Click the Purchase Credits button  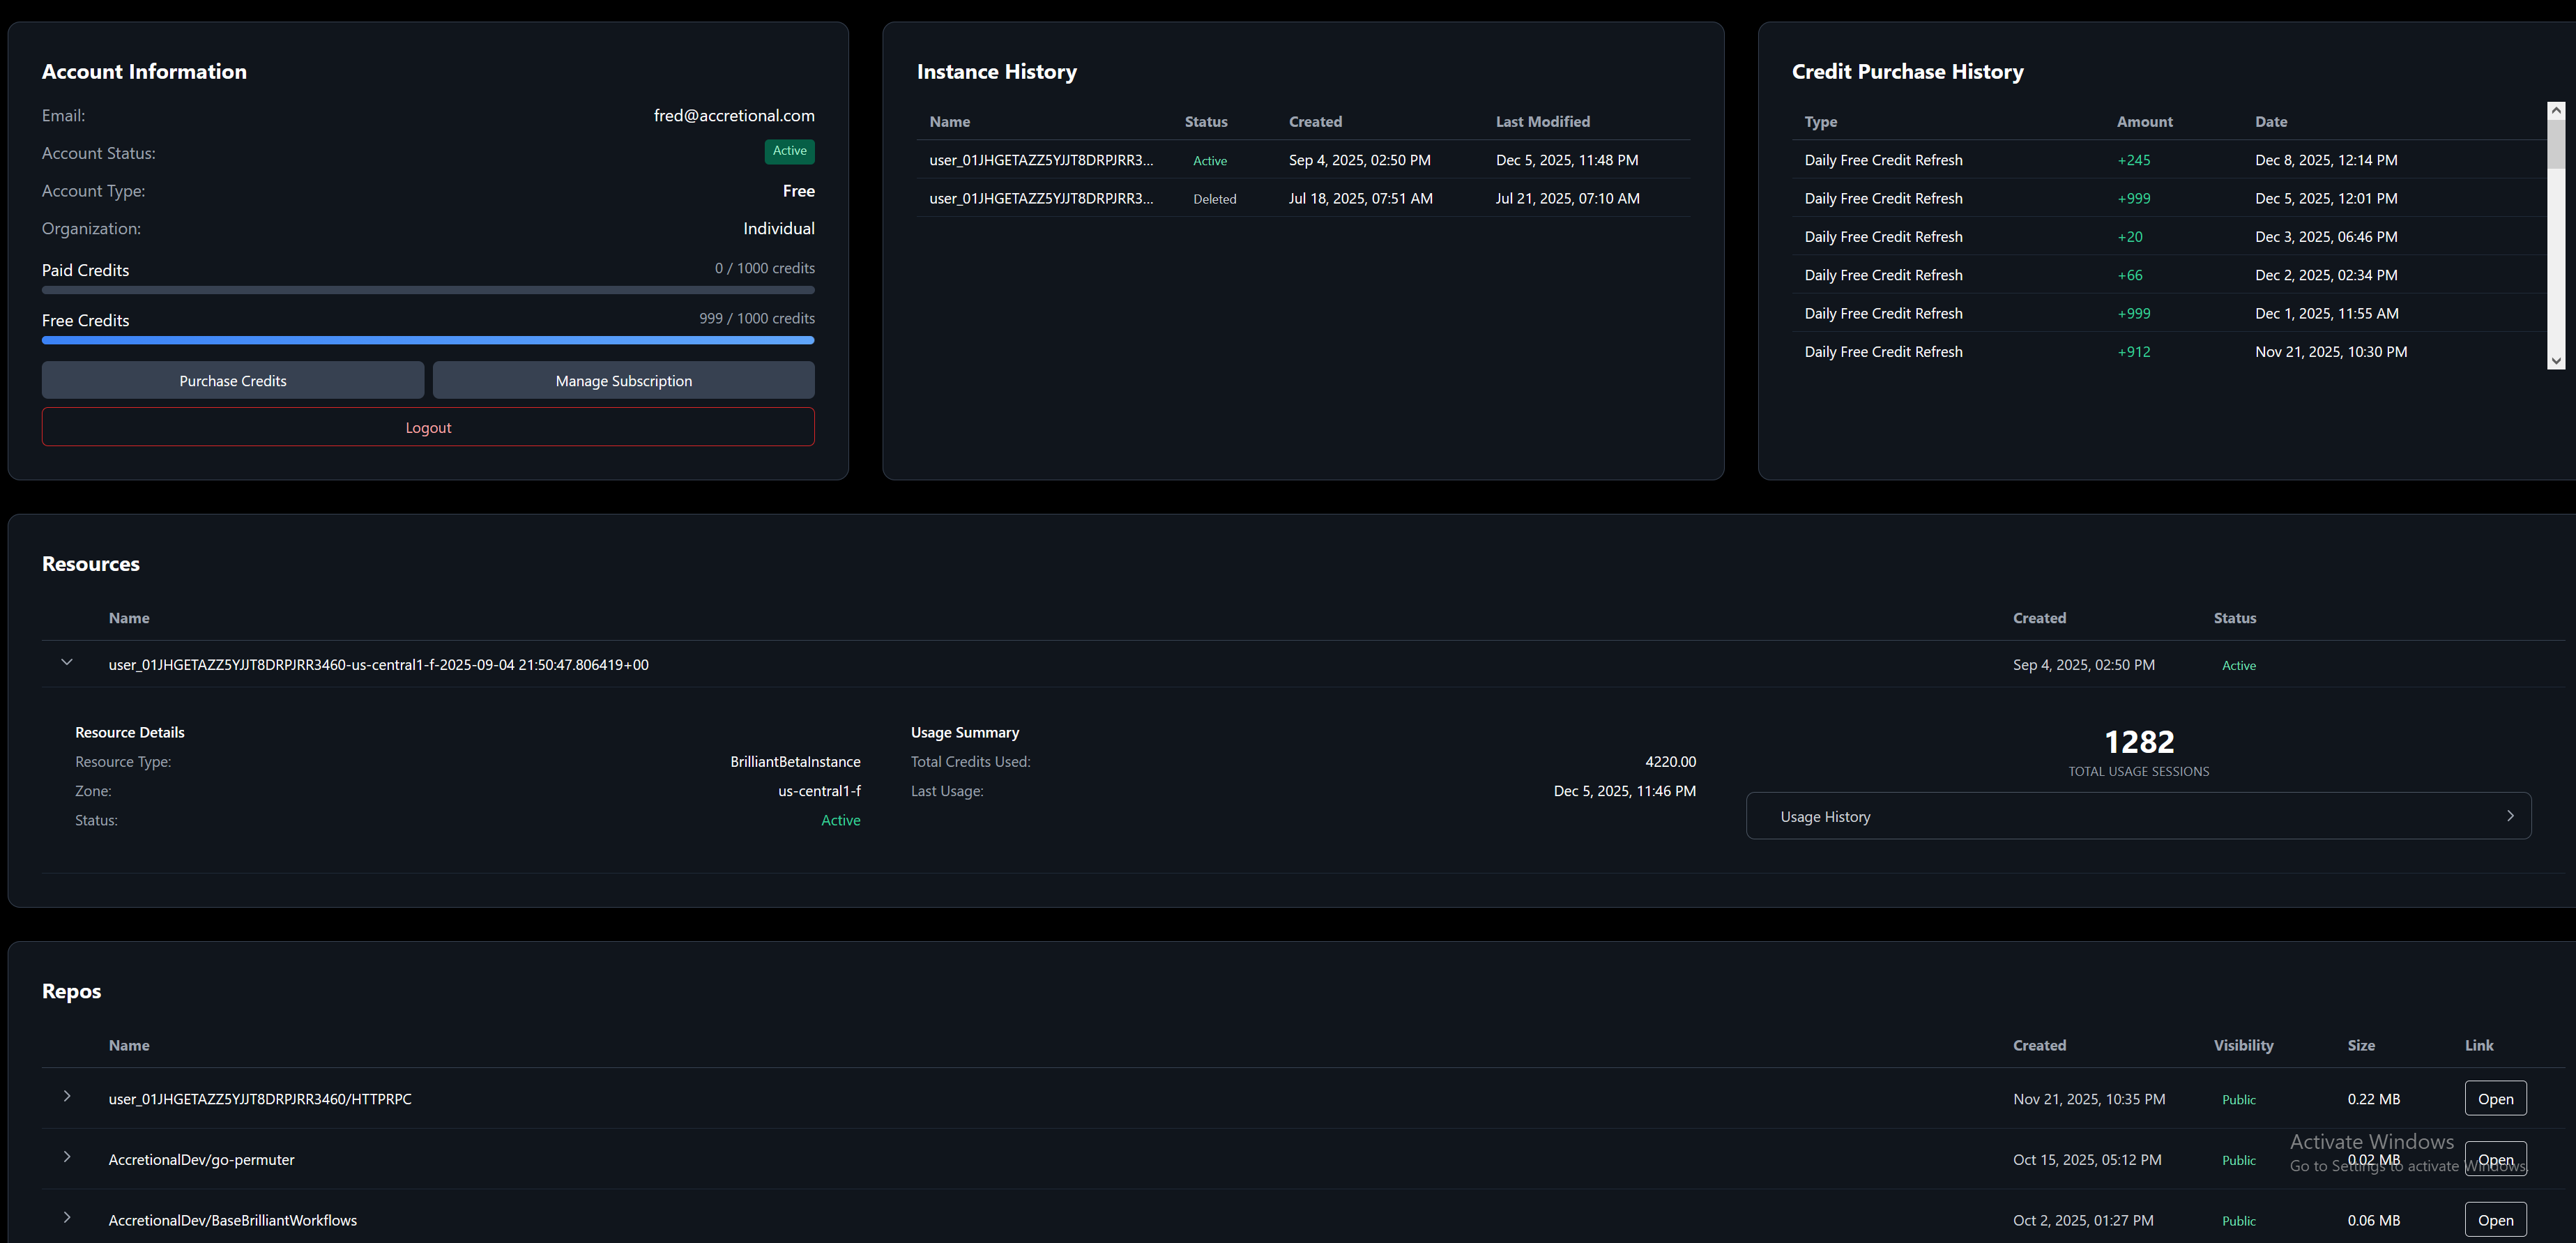[x=232, y=380]
